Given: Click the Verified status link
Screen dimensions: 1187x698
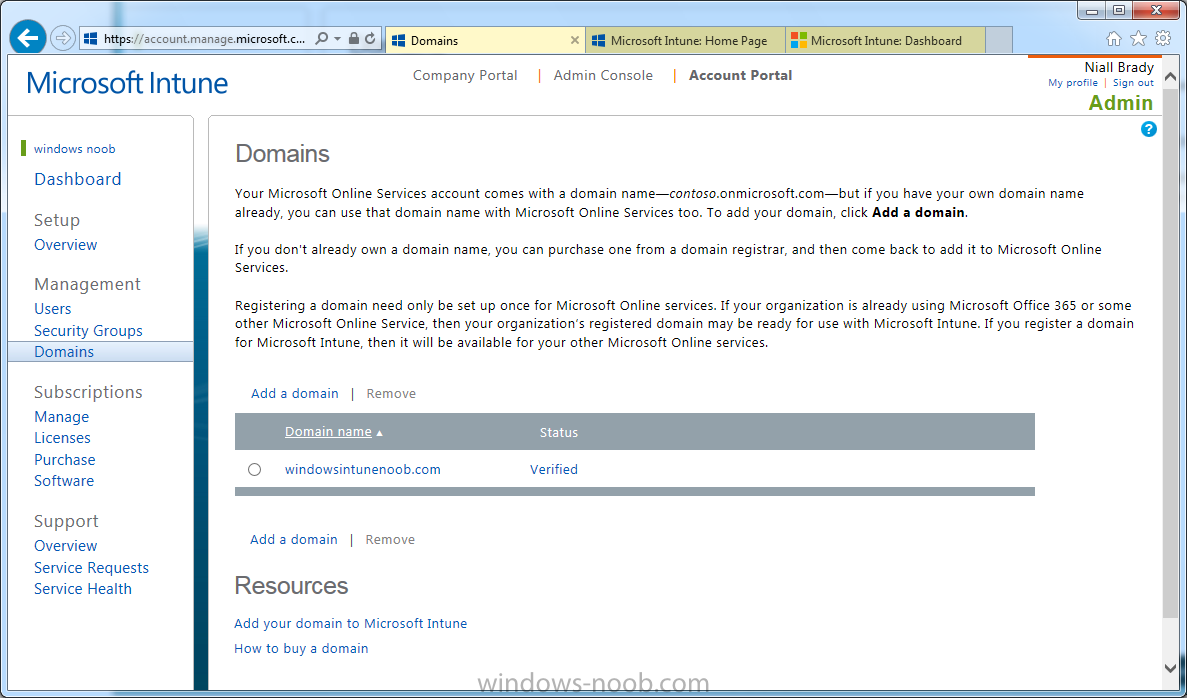Looking at the screenshot, I should point(553,470).
